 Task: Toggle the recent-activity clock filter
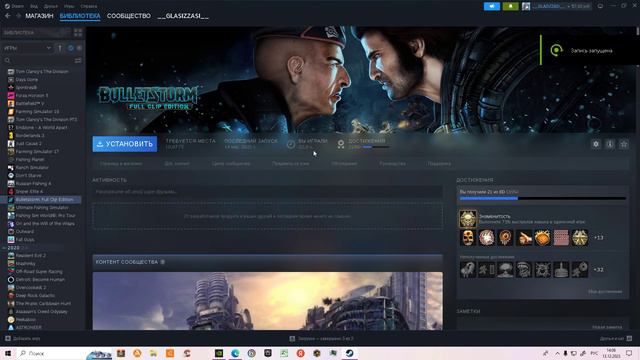click(x=71, y=48)
